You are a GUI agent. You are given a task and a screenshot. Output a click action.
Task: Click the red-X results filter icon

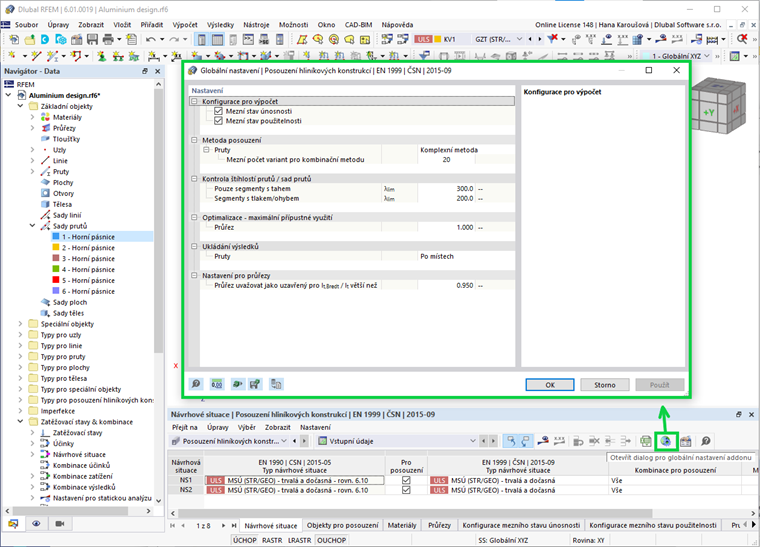(553, 39)
